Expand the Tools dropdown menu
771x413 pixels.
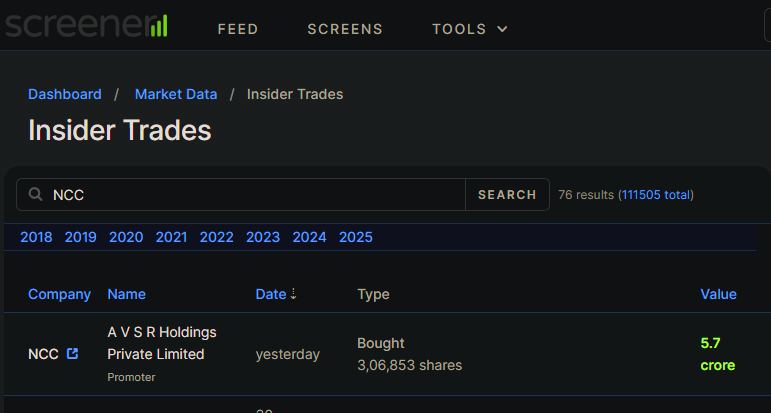pyautogui.click(x=470, y=29)
